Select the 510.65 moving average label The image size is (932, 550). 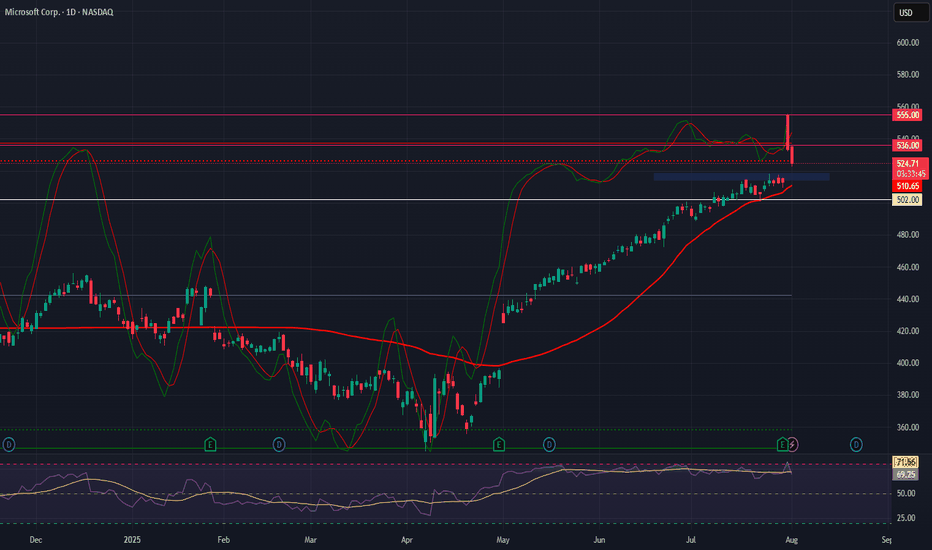pyautogui.click(x=907, y=186)
